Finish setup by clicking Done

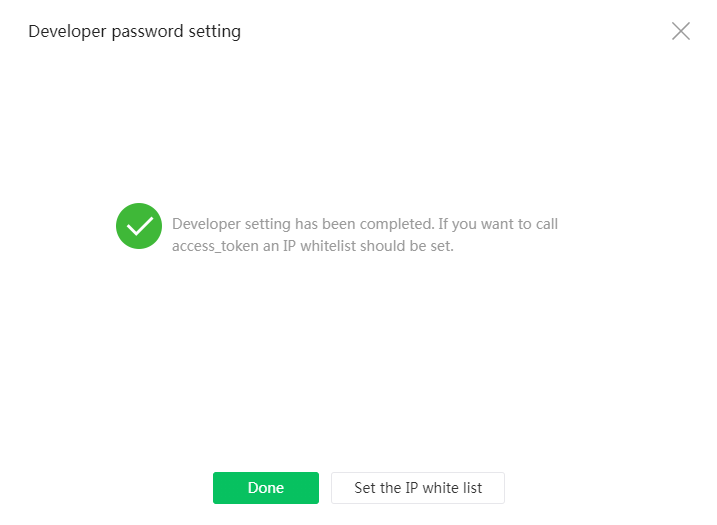(x=266, y=488)
